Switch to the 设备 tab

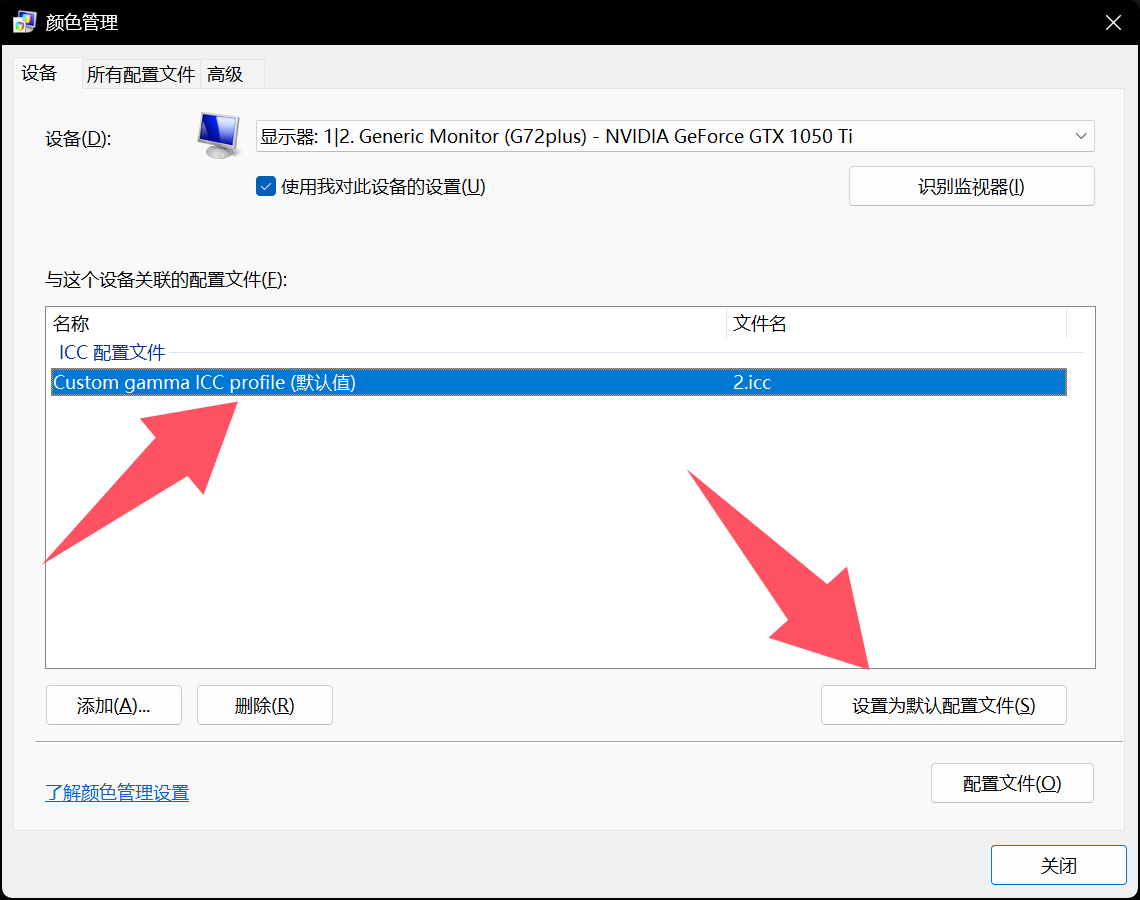pyautogui.click(x=40, y=73)
